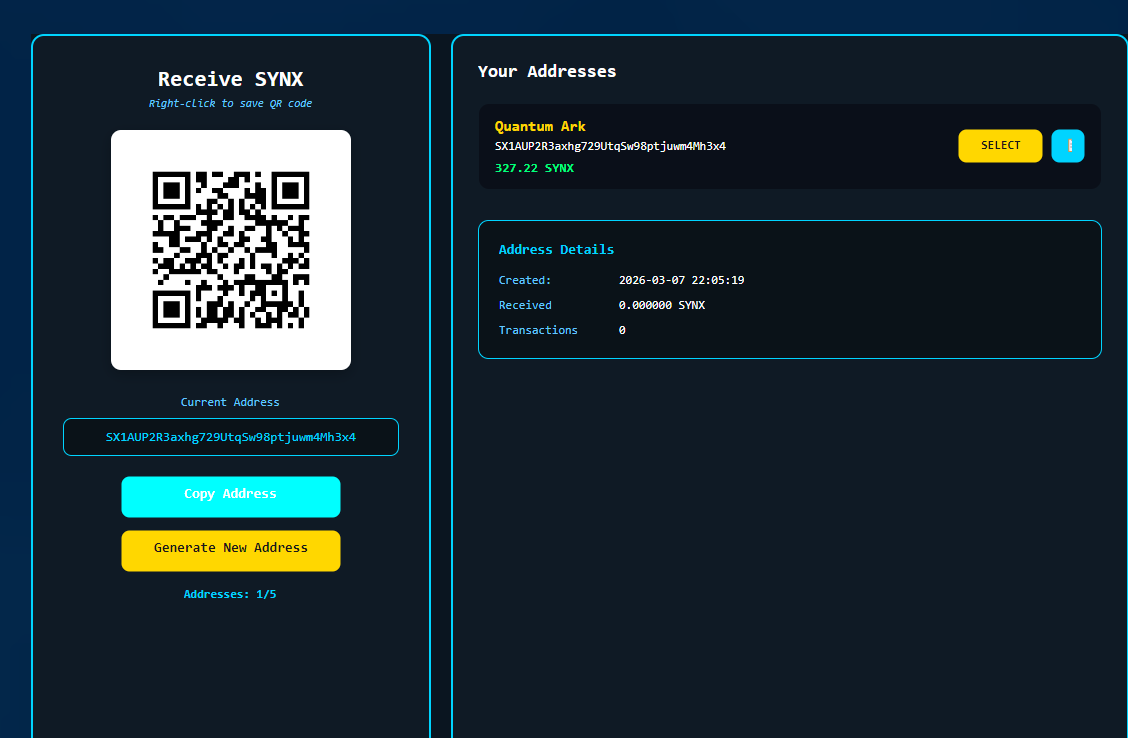Click the Your Addresses heading
Image resolution: width=1128 pixels, height=738 pixels.
[x=547, y=71]
